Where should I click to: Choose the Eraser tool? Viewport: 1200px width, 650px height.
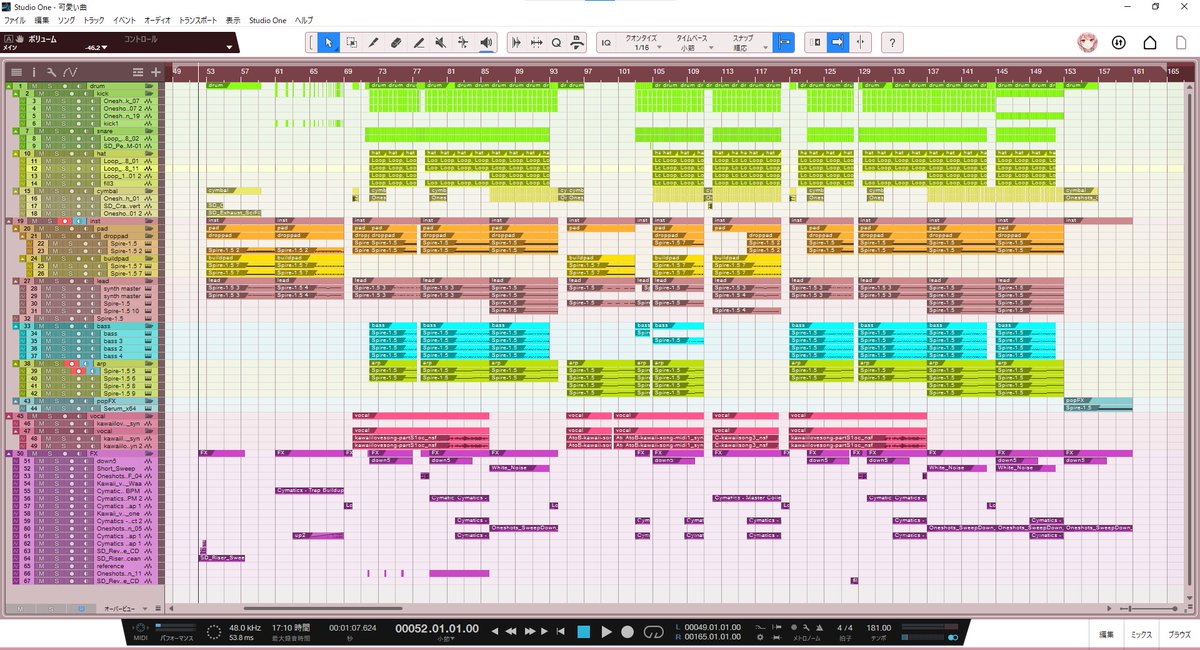coord(396,42)
